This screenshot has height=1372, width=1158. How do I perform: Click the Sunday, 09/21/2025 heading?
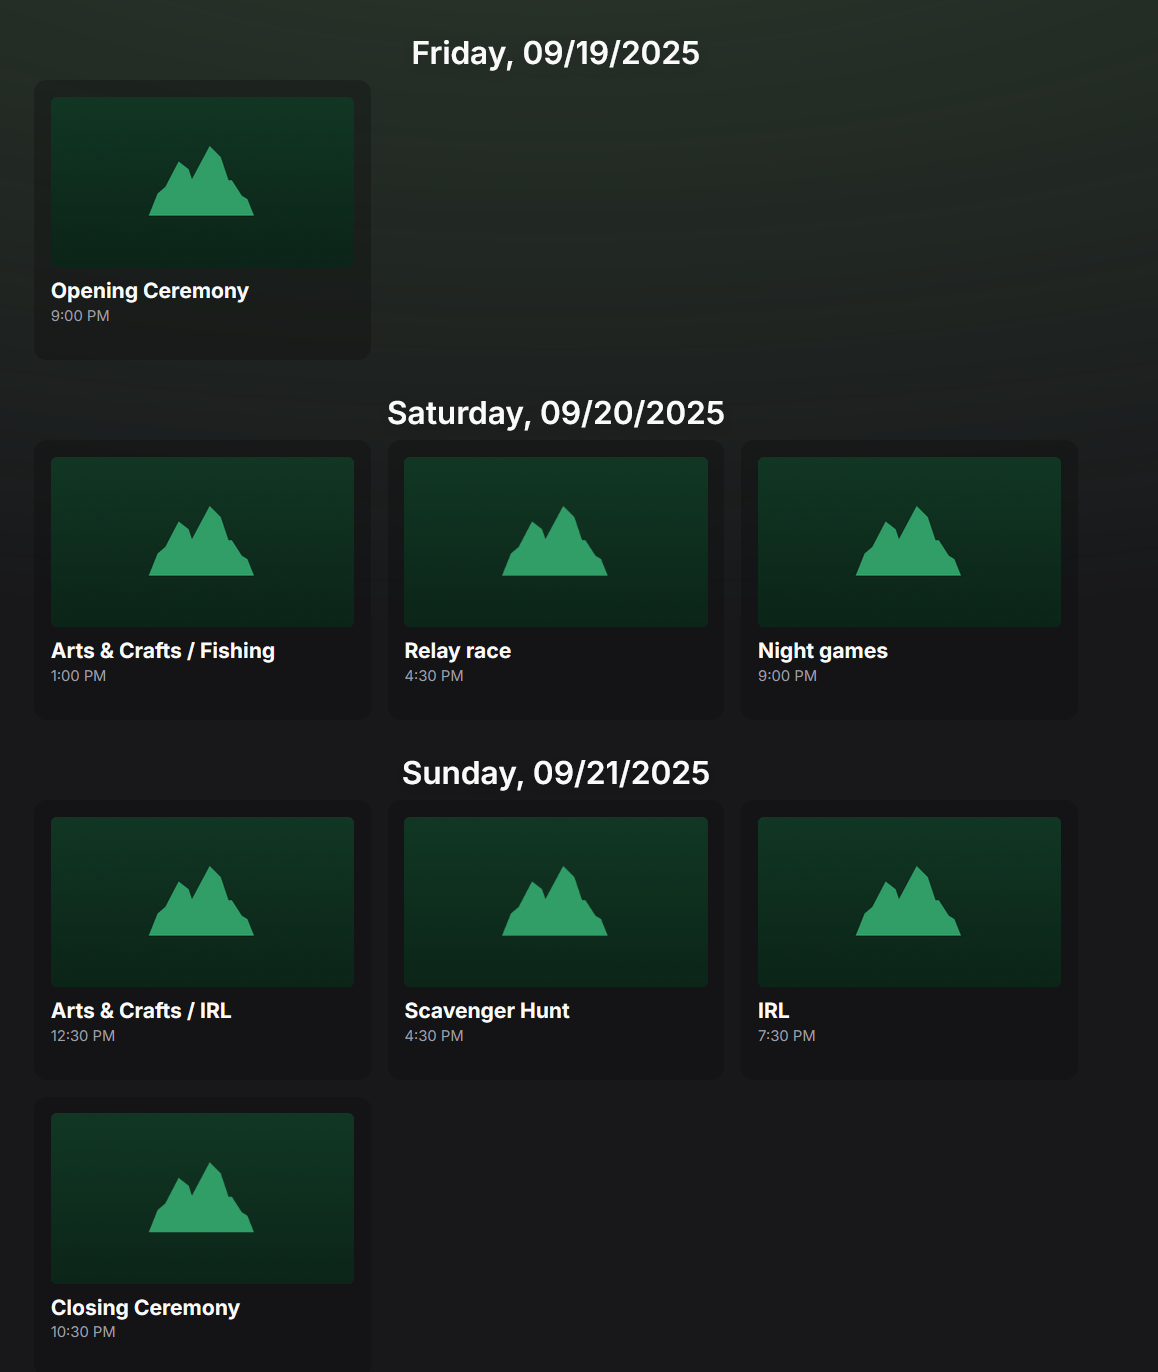pyautogui.click(x=556, y=773)
